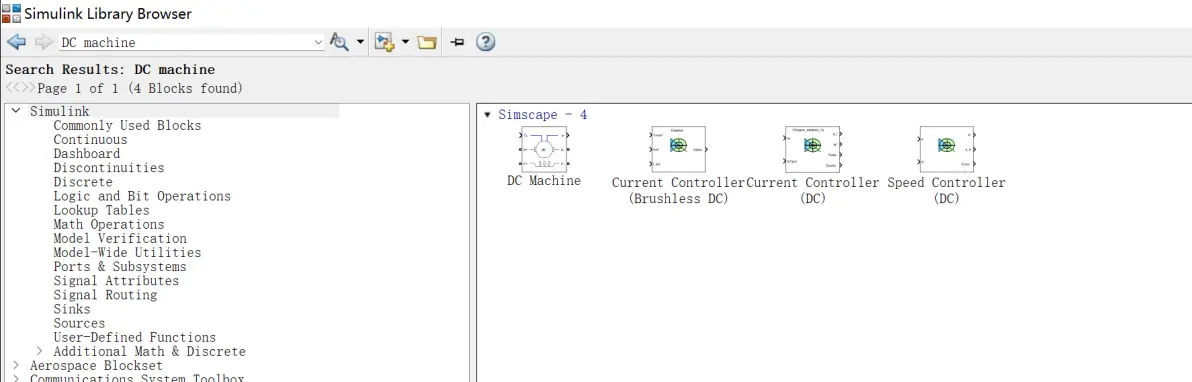Select User-Defined Functions library
This screenshot has height=382, width=1192.
pyautogui.click(x=135, y=337)
